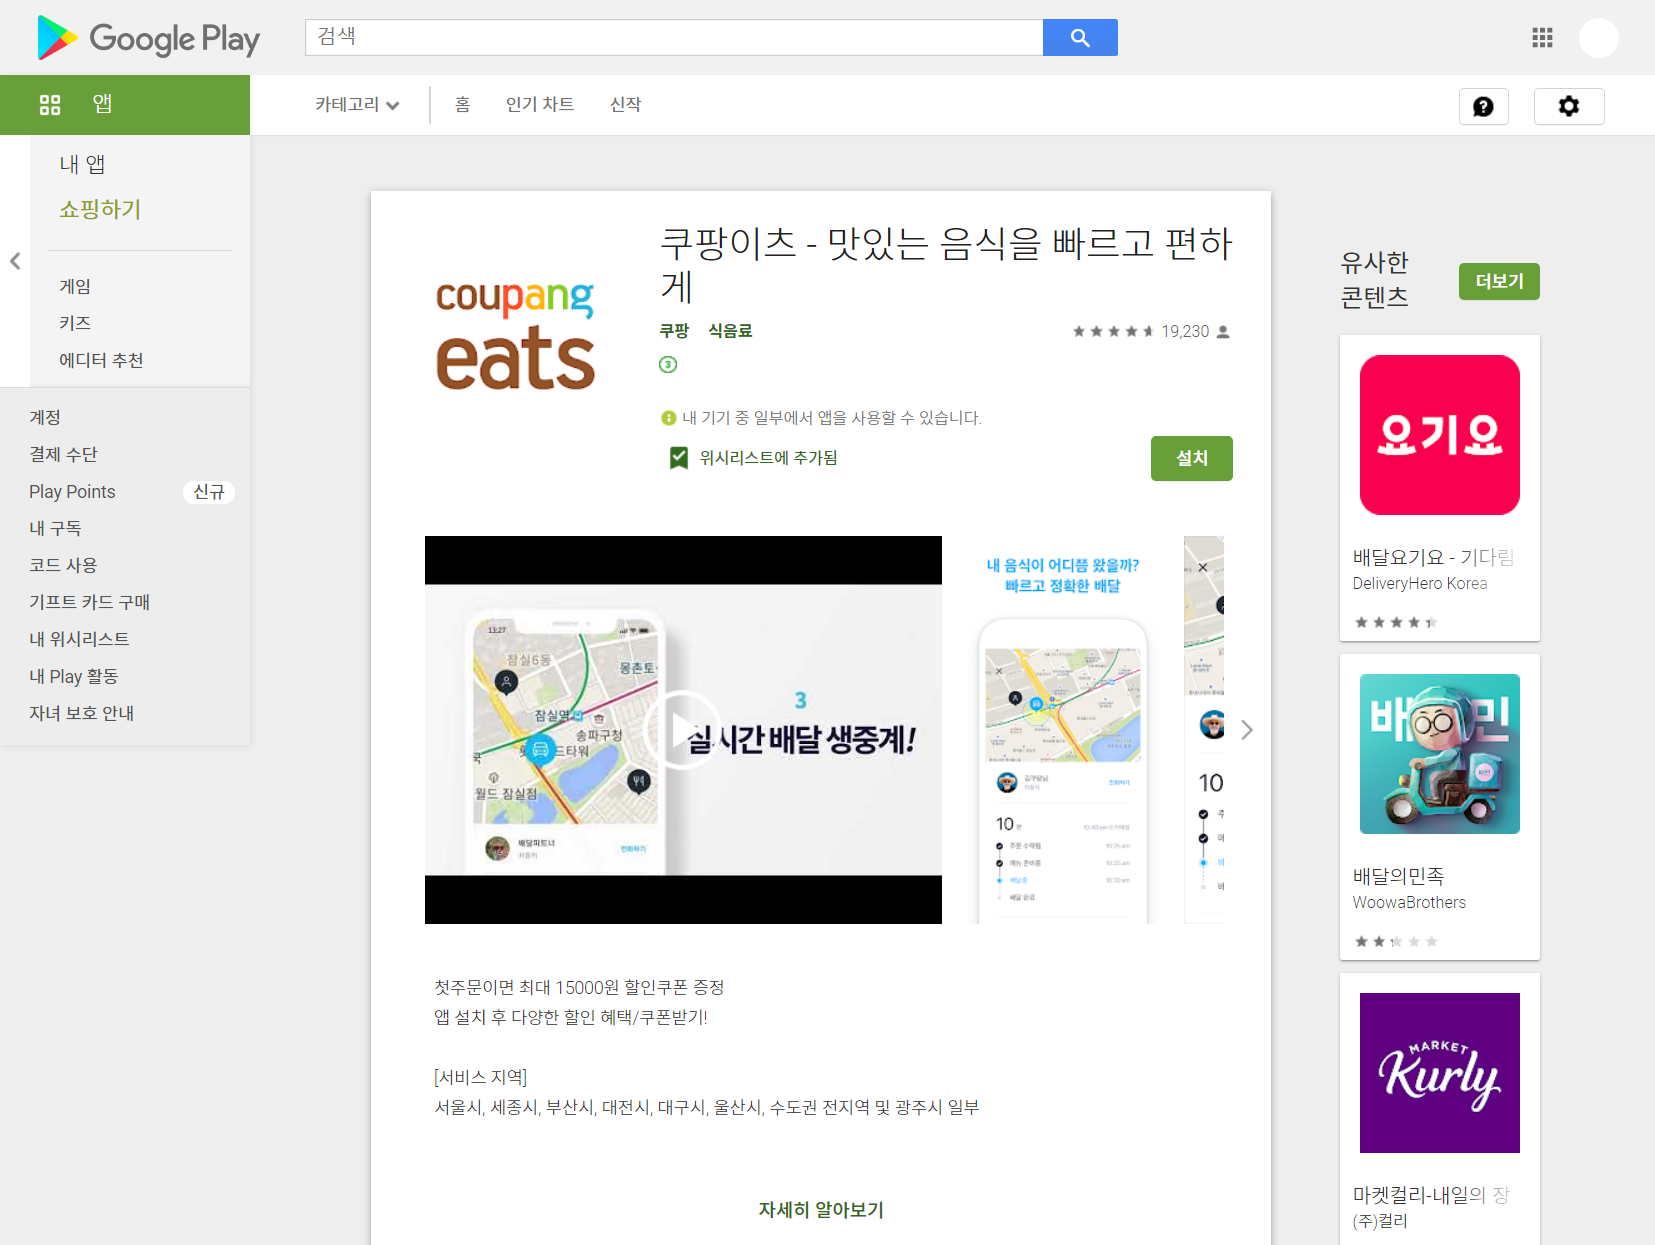Open 내 Play 활동 link
The width and height of the screenshot is (1655, 1245).
coord(73,676)
